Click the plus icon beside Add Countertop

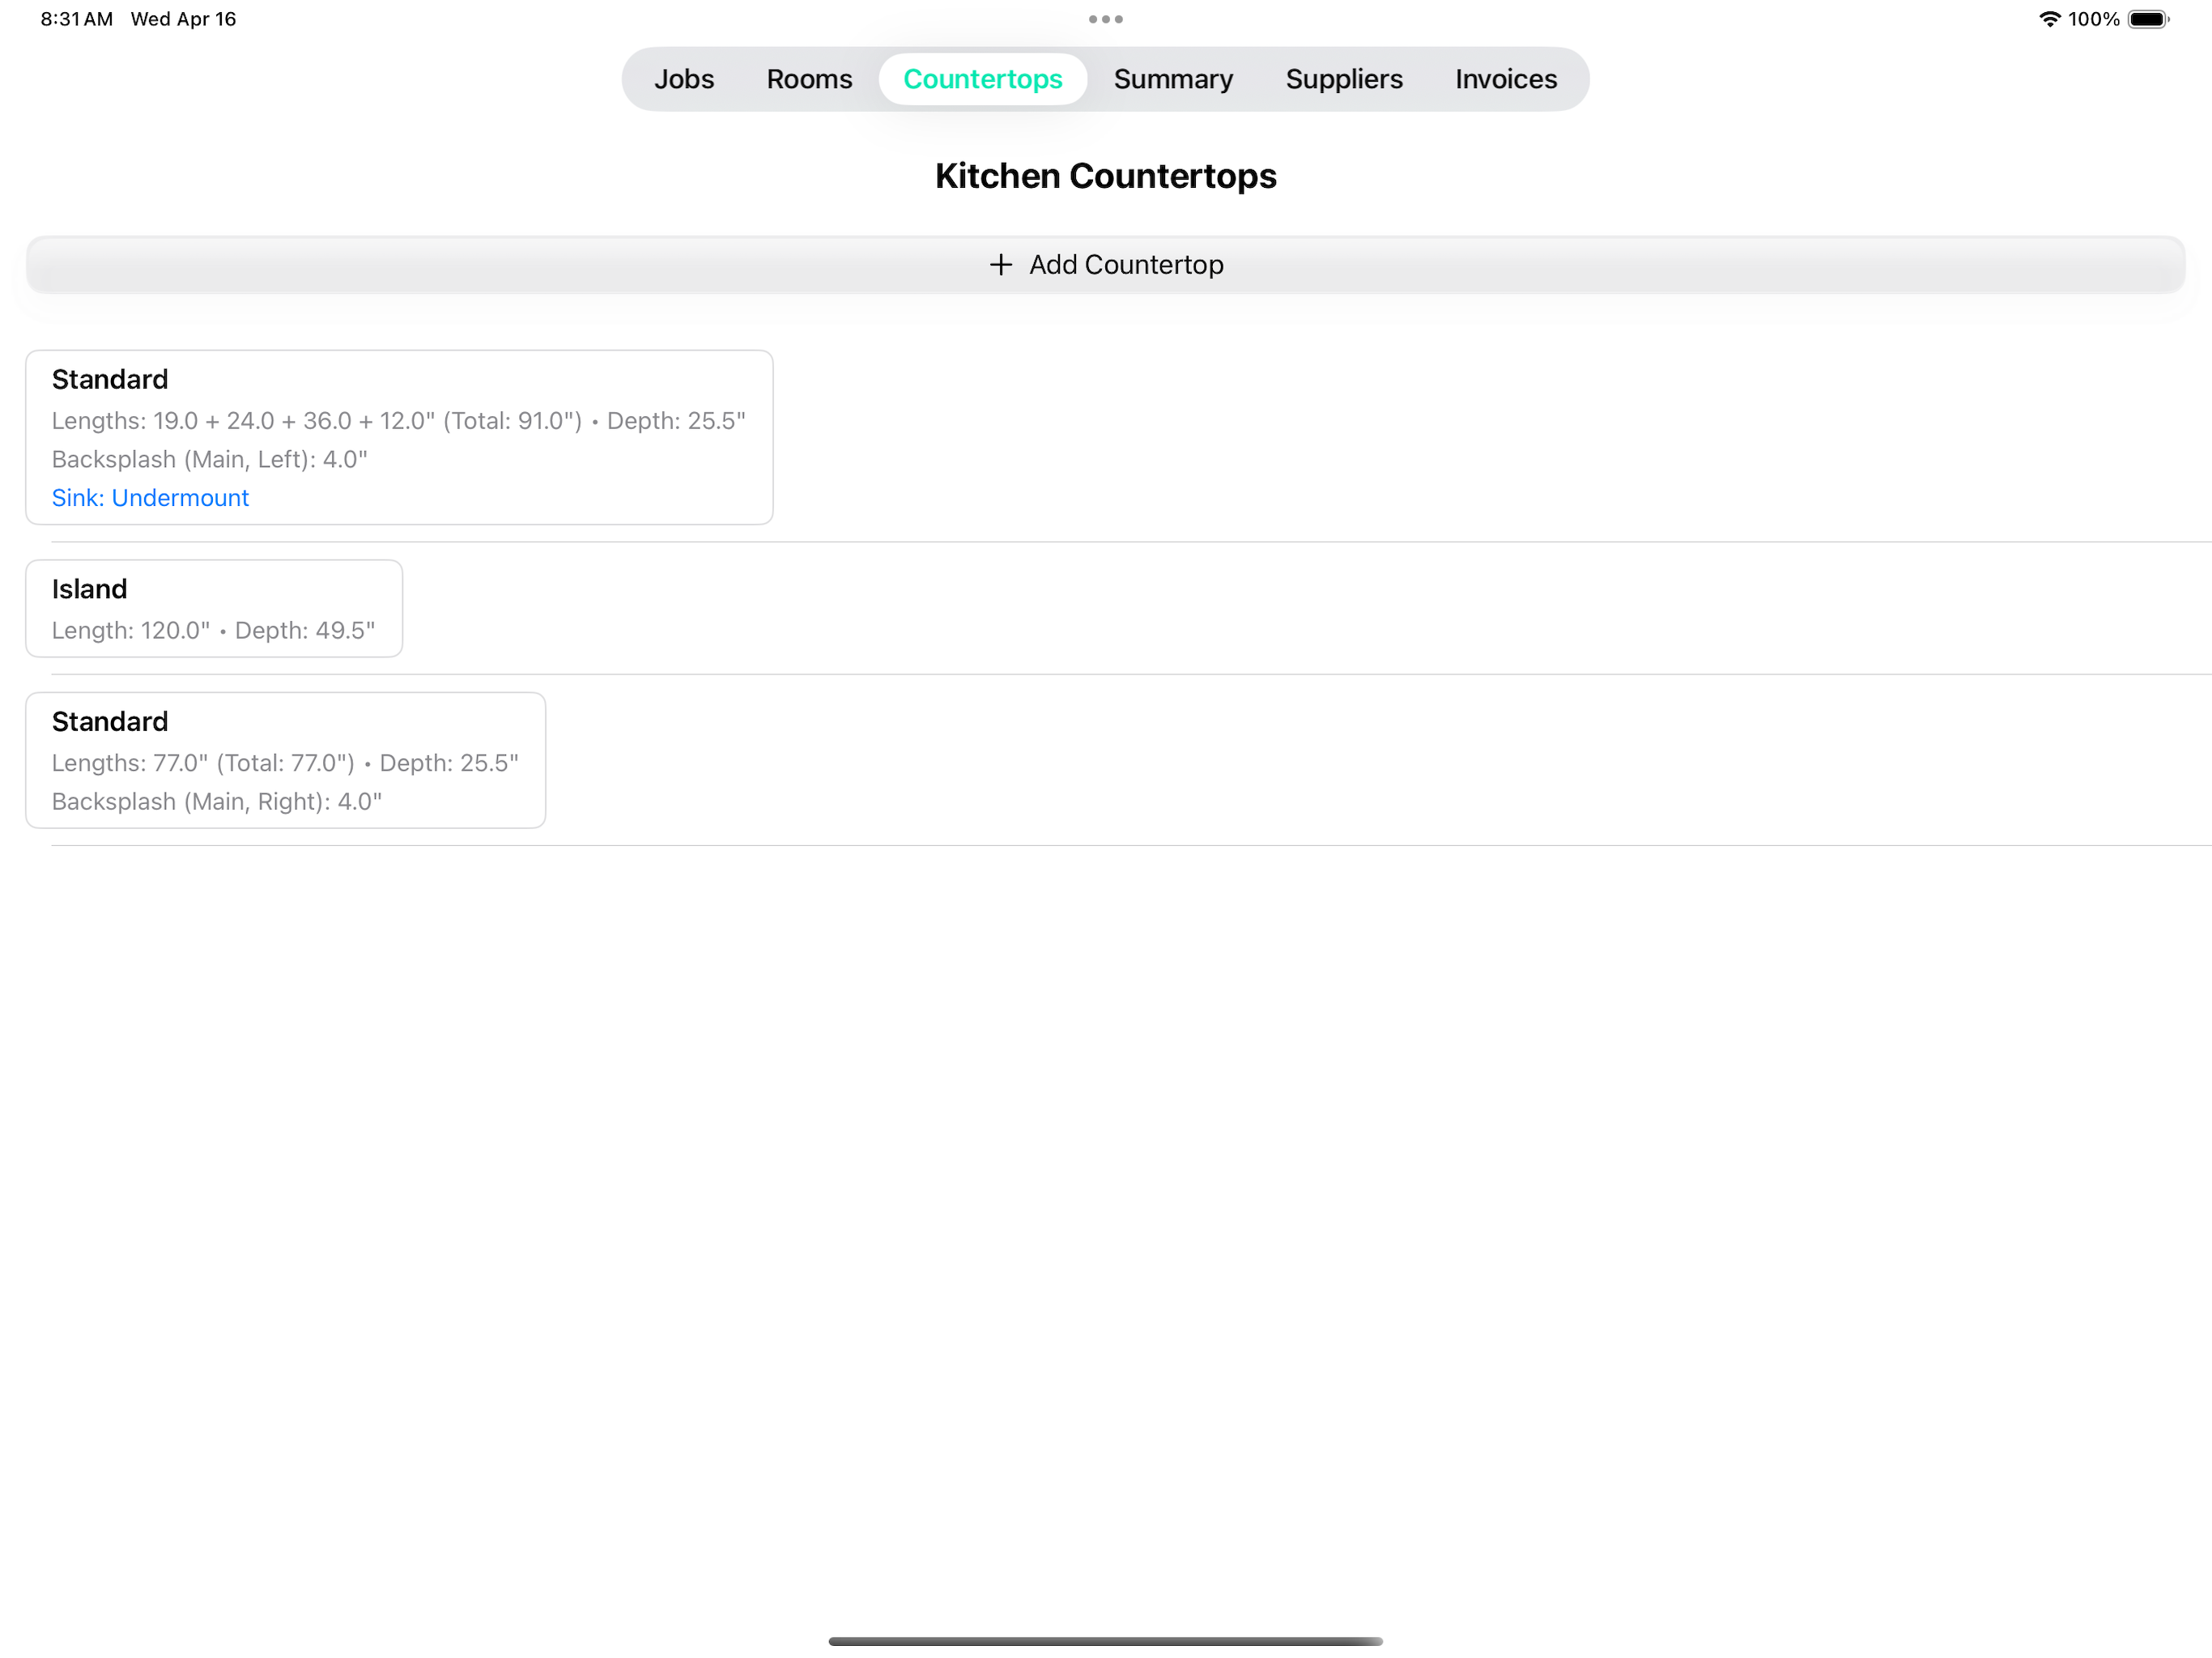[1000, 265]
